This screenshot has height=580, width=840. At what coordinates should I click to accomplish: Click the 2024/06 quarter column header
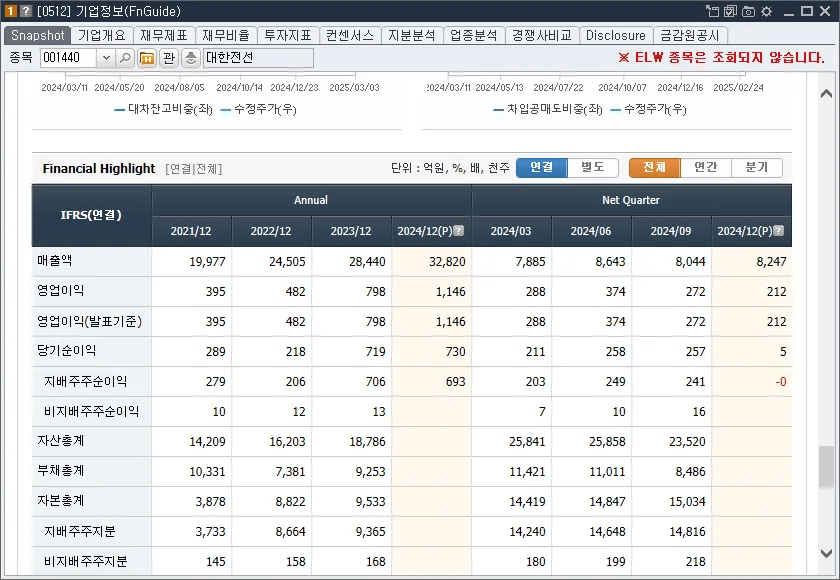pyautogui.click(x=591, y=231)
